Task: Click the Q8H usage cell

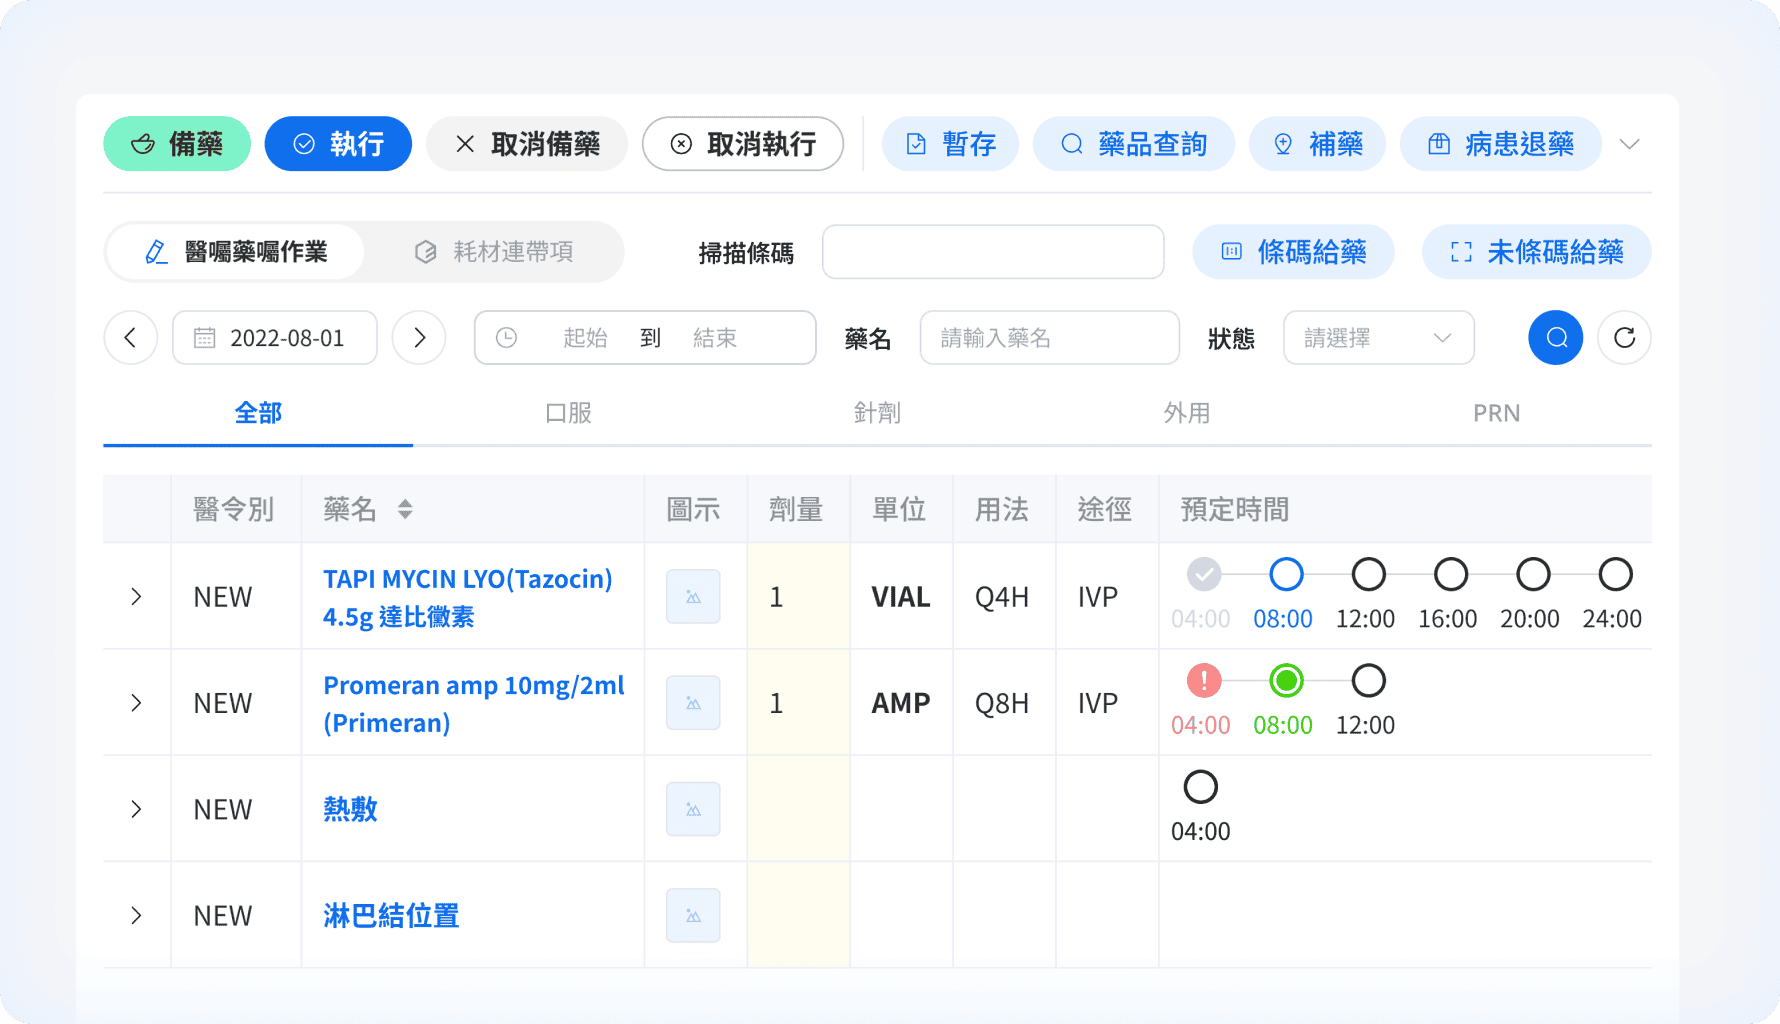Action: (1002, 703)
